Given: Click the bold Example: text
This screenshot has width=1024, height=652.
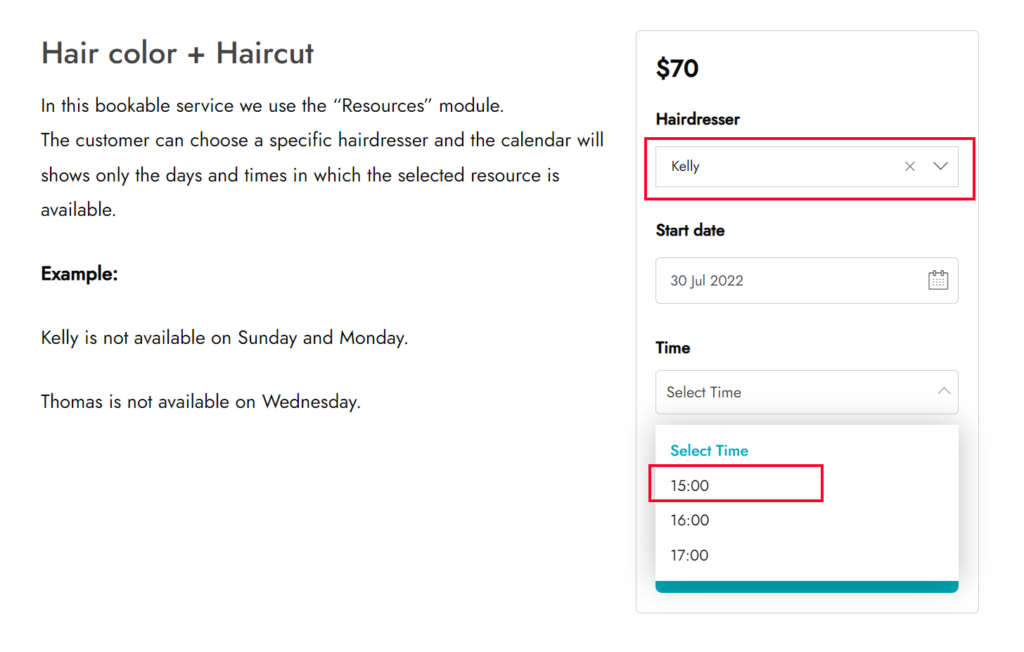Looking at the screenshot, I should click(x=79, y=274).
